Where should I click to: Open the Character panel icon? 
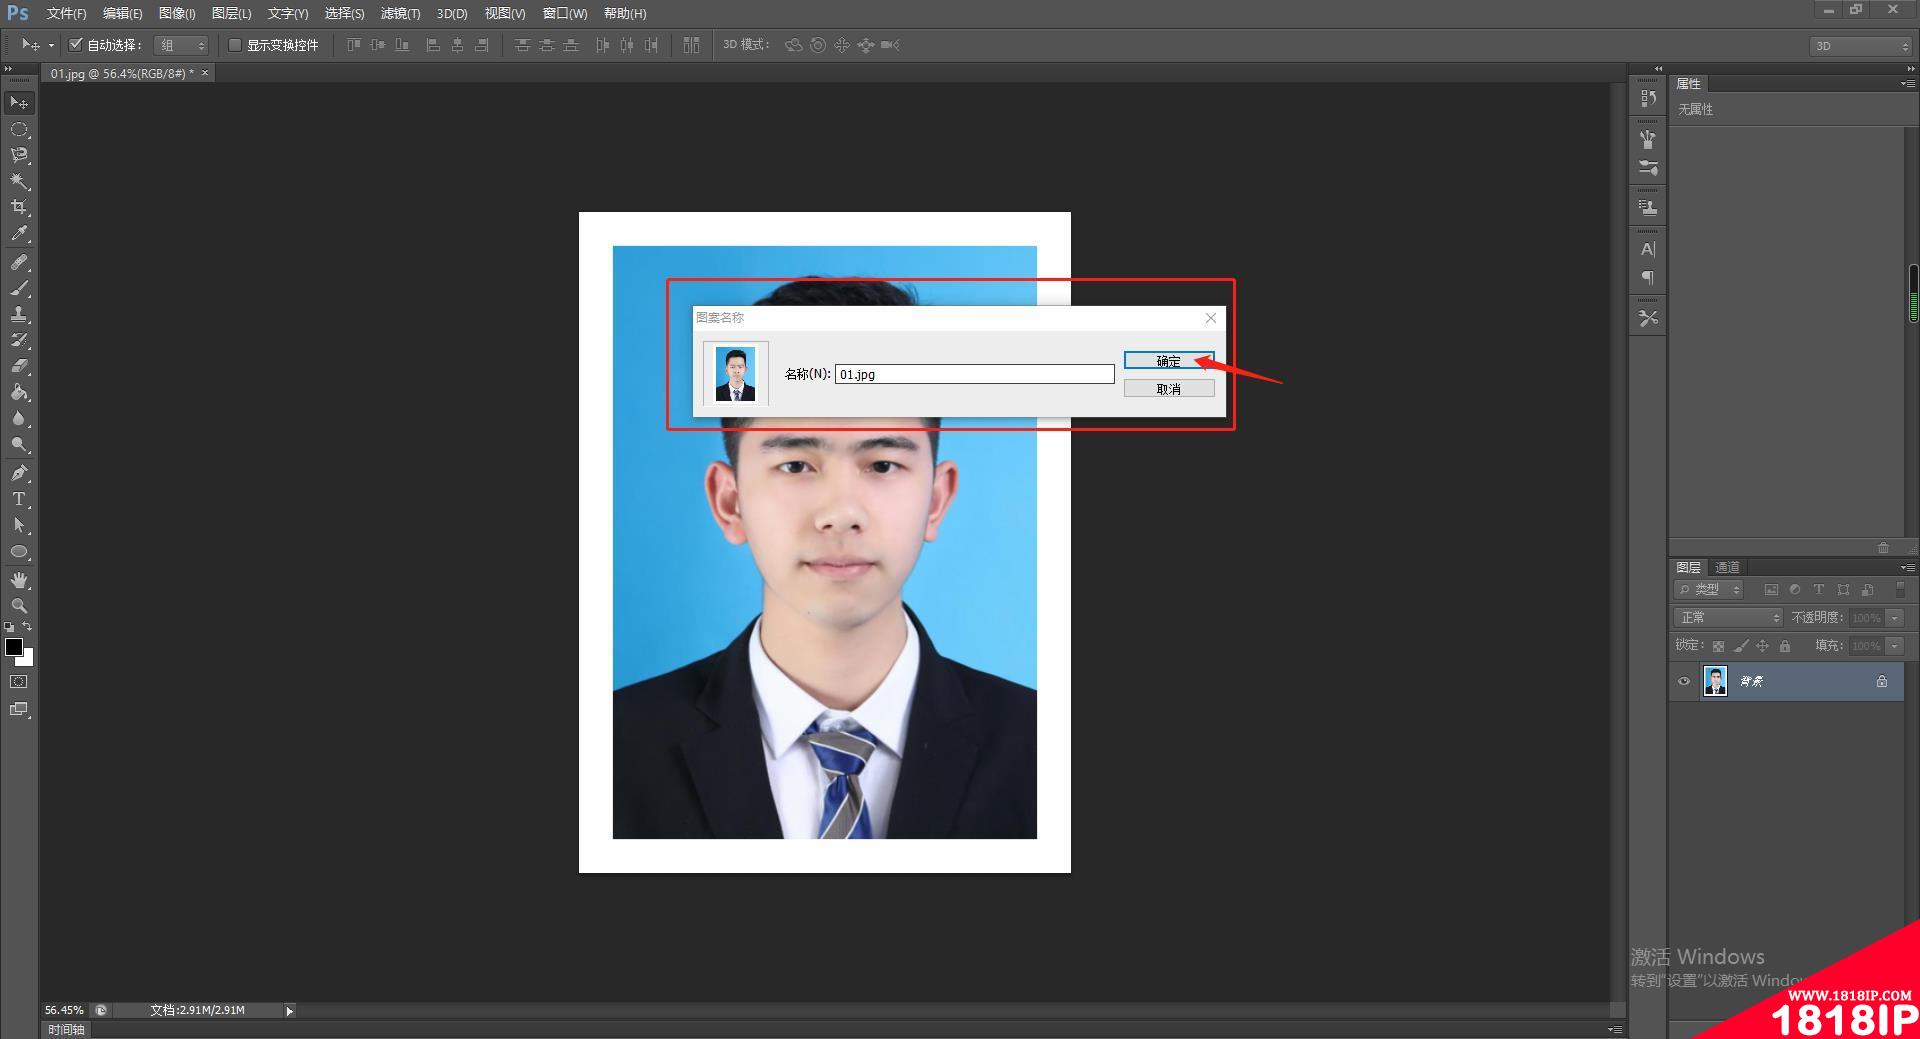click(x=1648, y=249)
